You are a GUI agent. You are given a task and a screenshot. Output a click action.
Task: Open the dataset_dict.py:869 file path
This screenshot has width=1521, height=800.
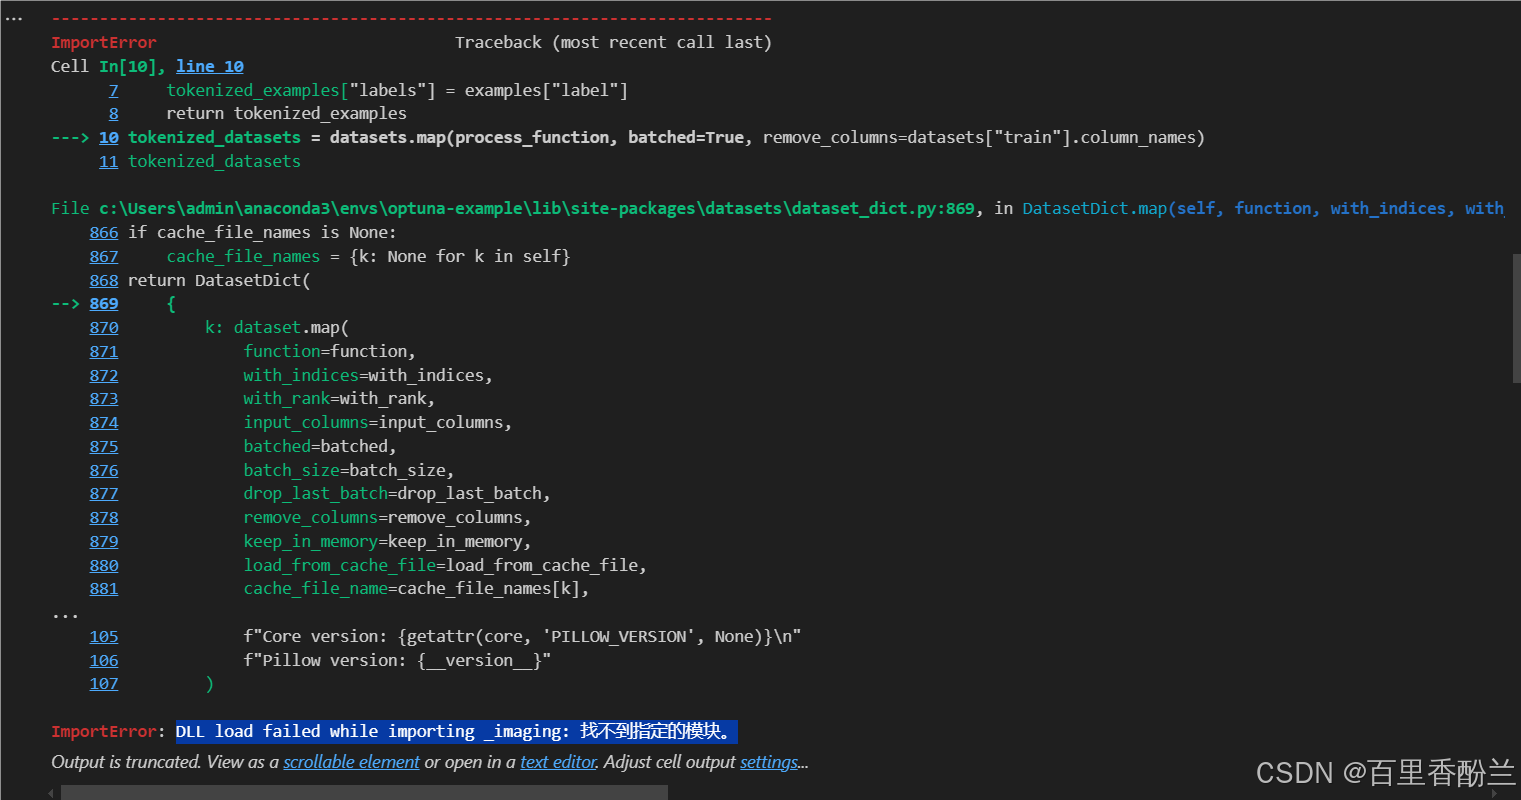click(537, 208)
